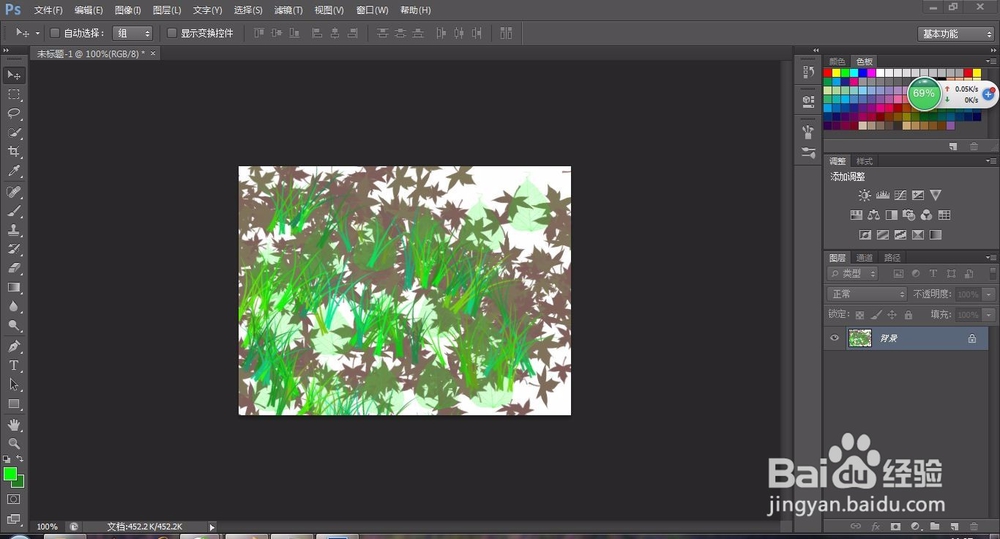The image size is (1000, 539).
Task: Select the Crop tool
Action: point(14,152)
